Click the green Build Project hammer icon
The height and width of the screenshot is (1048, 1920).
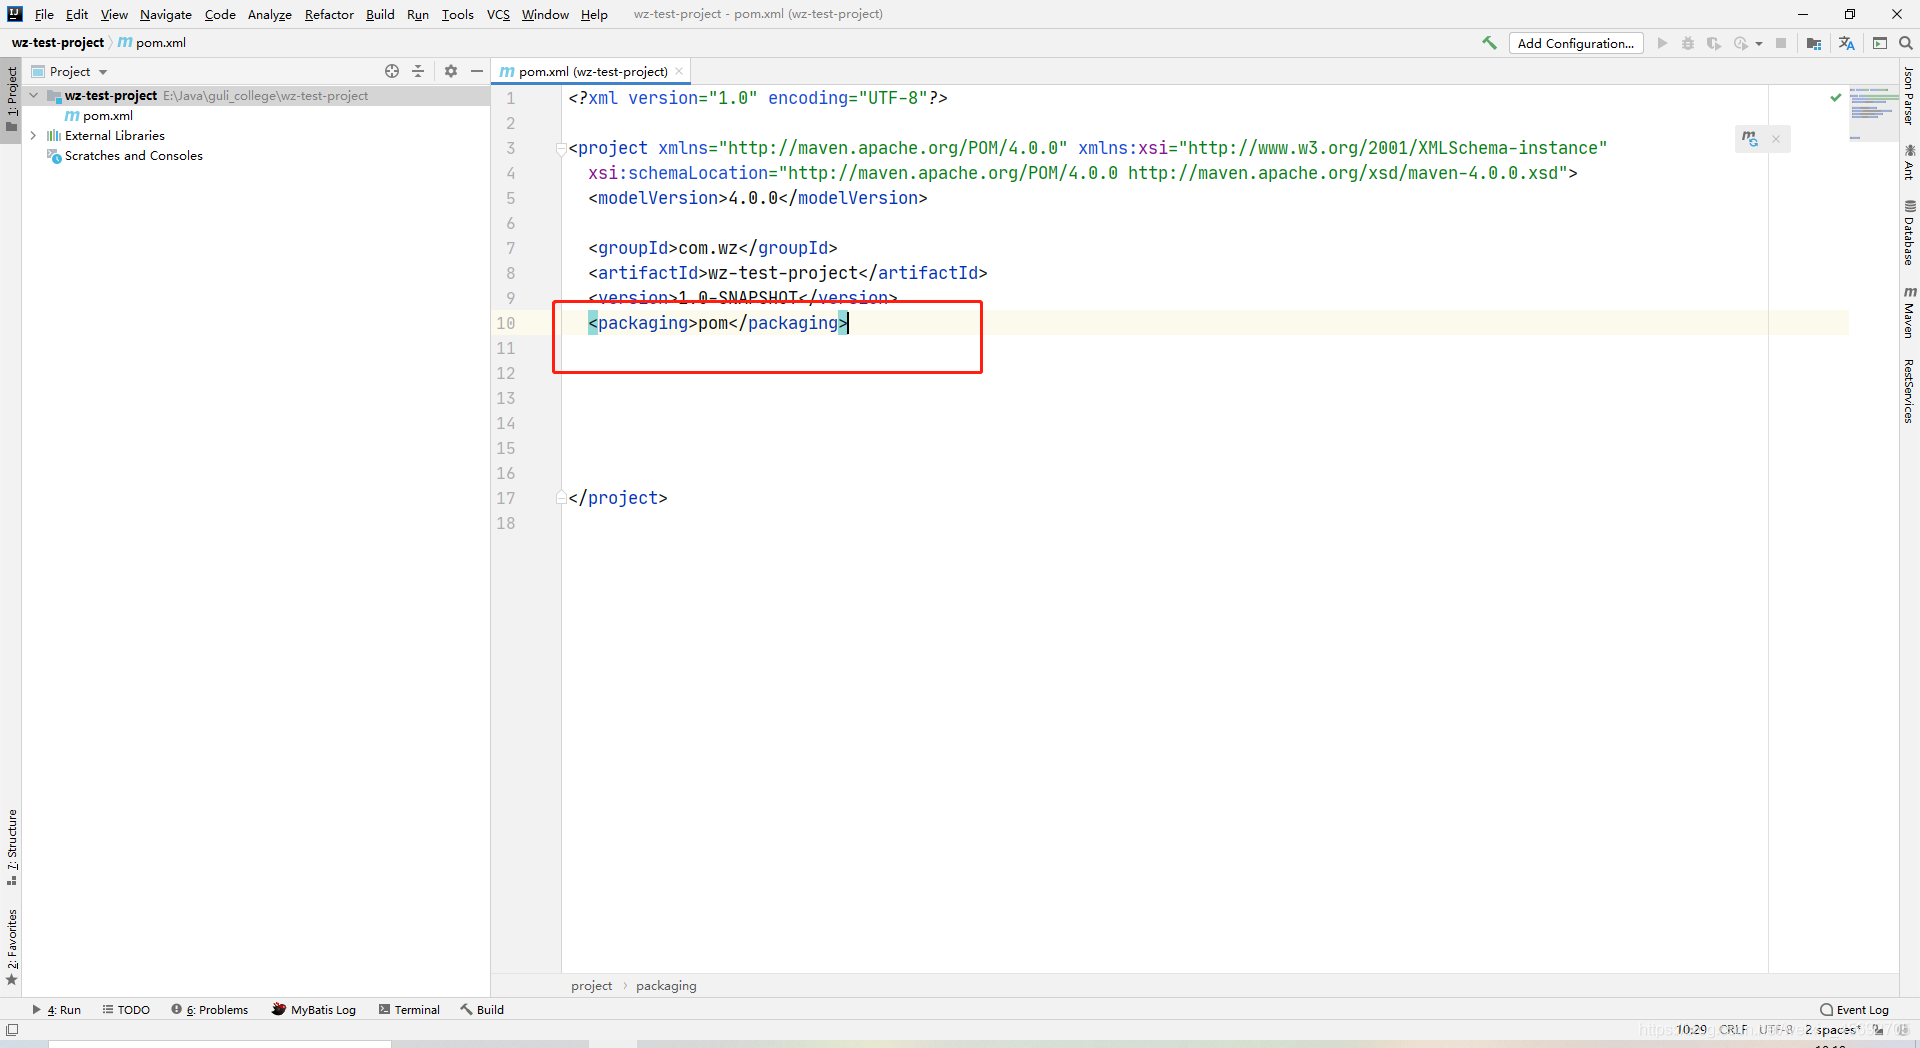(1489, 43)
